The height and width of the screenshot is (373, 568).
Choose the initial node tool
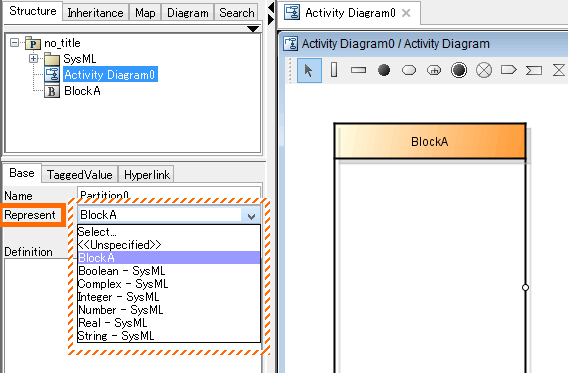(x=384, y=70)
